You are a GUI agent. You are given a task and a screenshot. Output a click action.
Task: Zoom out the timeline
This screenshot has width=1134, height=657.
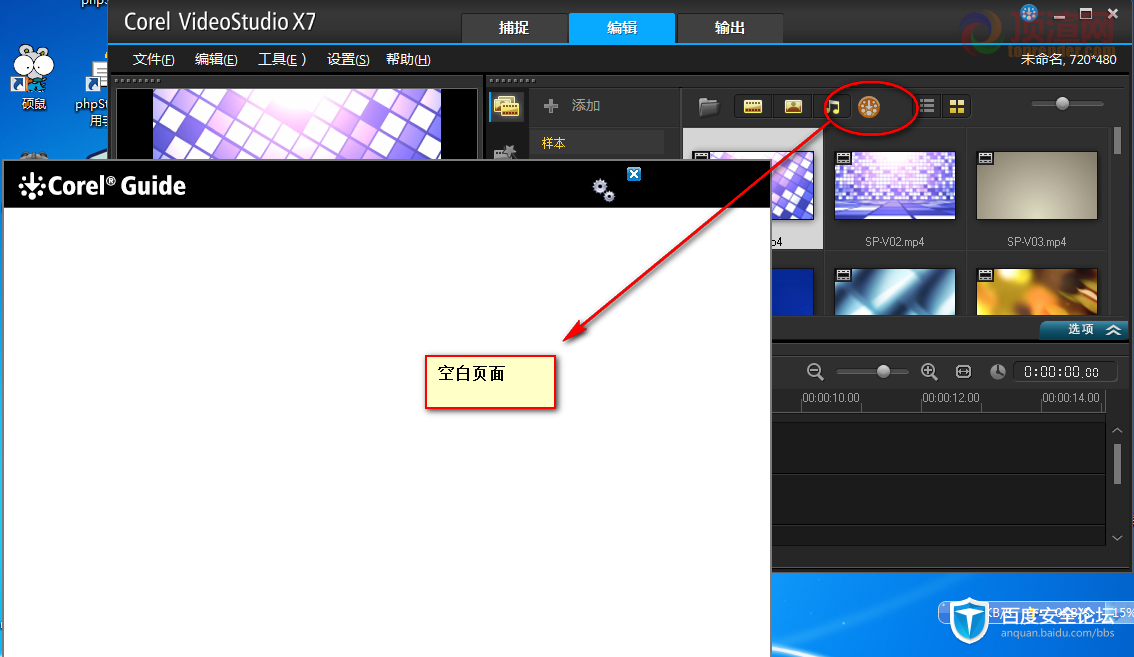point(815,372)
